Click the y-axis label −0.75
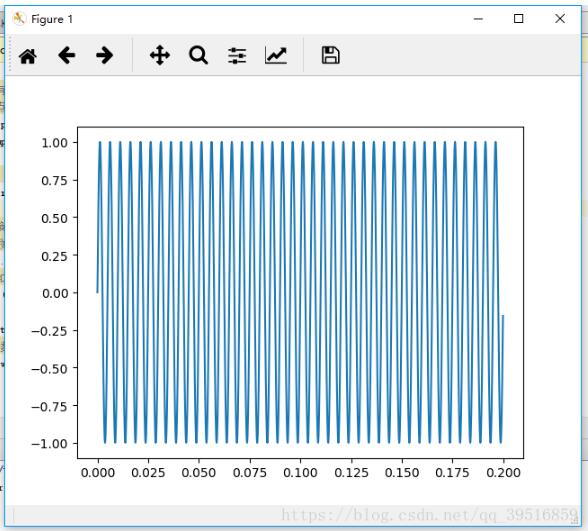 pyautogui.click(x=49, y=406)
